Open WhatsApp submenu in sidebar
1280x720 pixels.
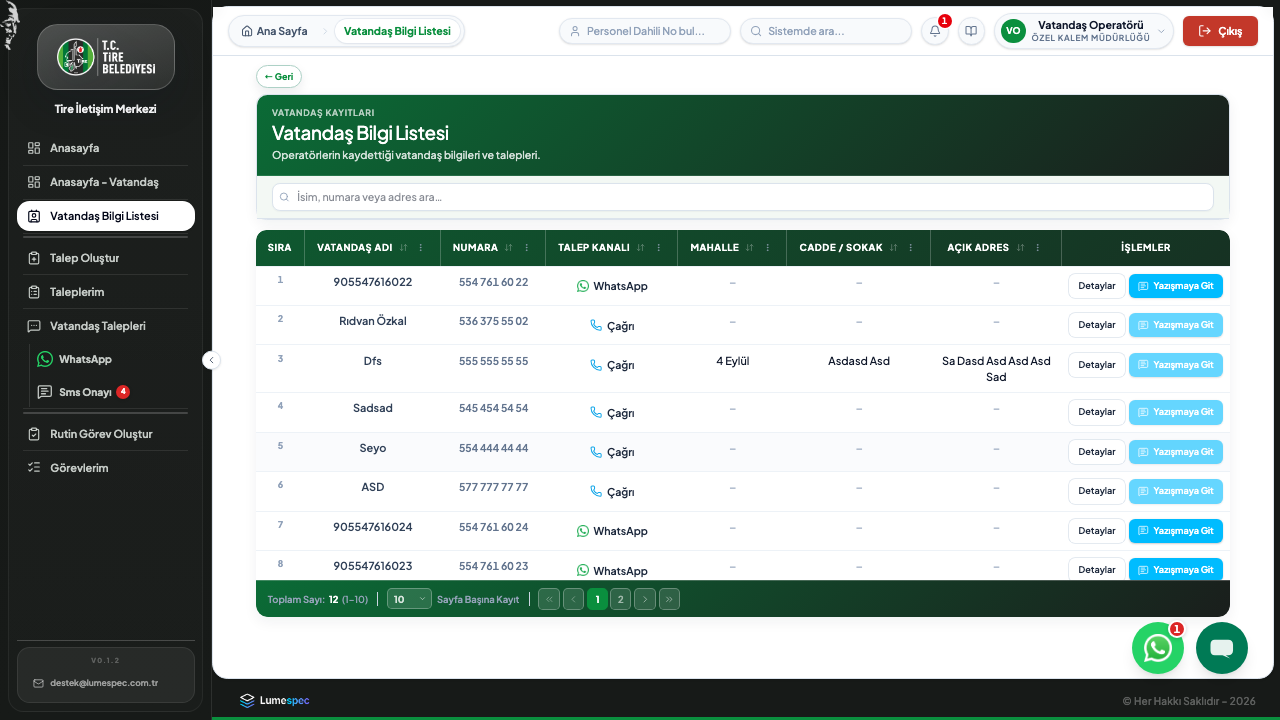pos(110,359)
